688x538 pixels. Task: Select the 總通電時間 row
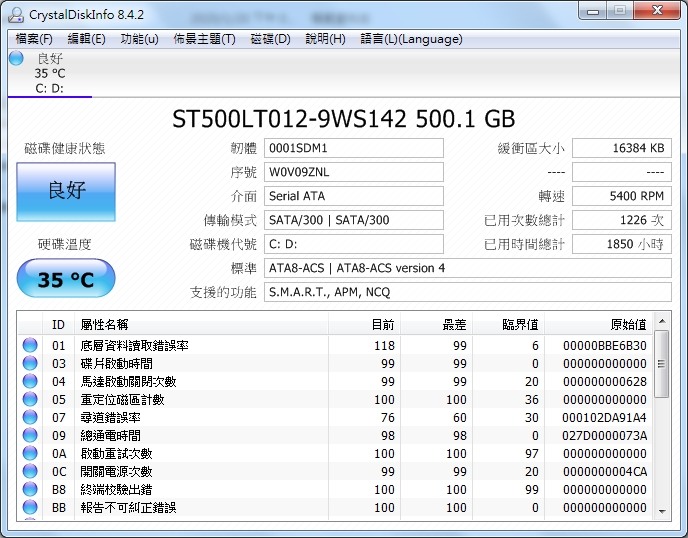pyautogui.click(x=335, y=435)
